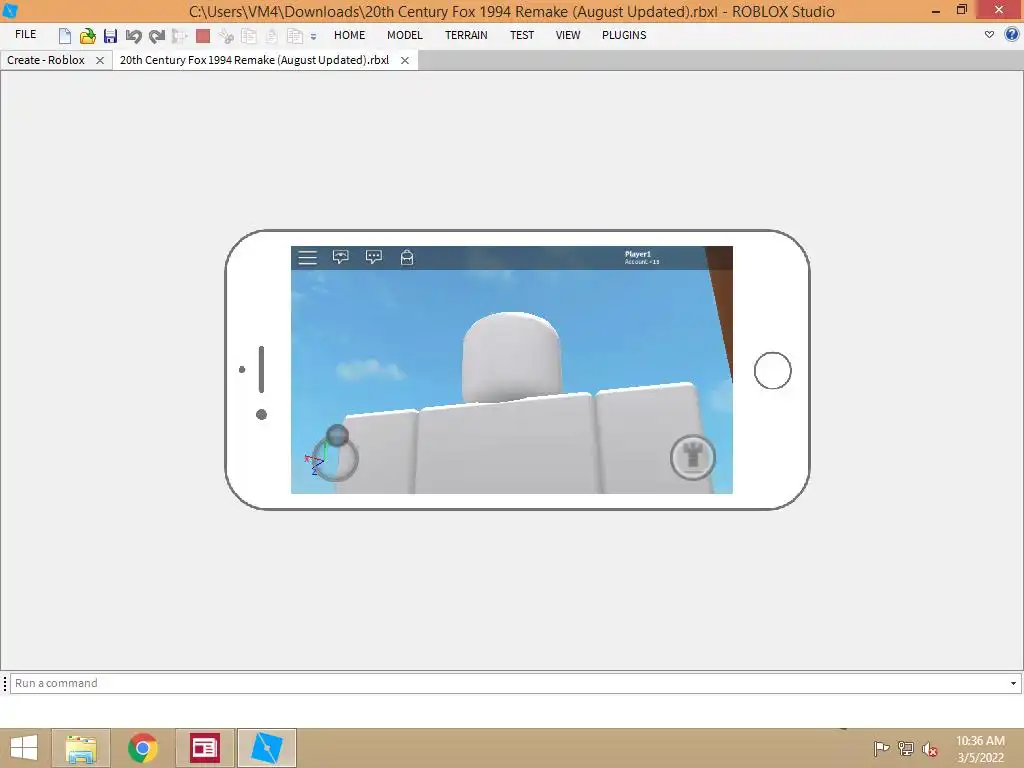Click the New file icon
This screenshot has width=1024, height=768.
tap(65, 36)
